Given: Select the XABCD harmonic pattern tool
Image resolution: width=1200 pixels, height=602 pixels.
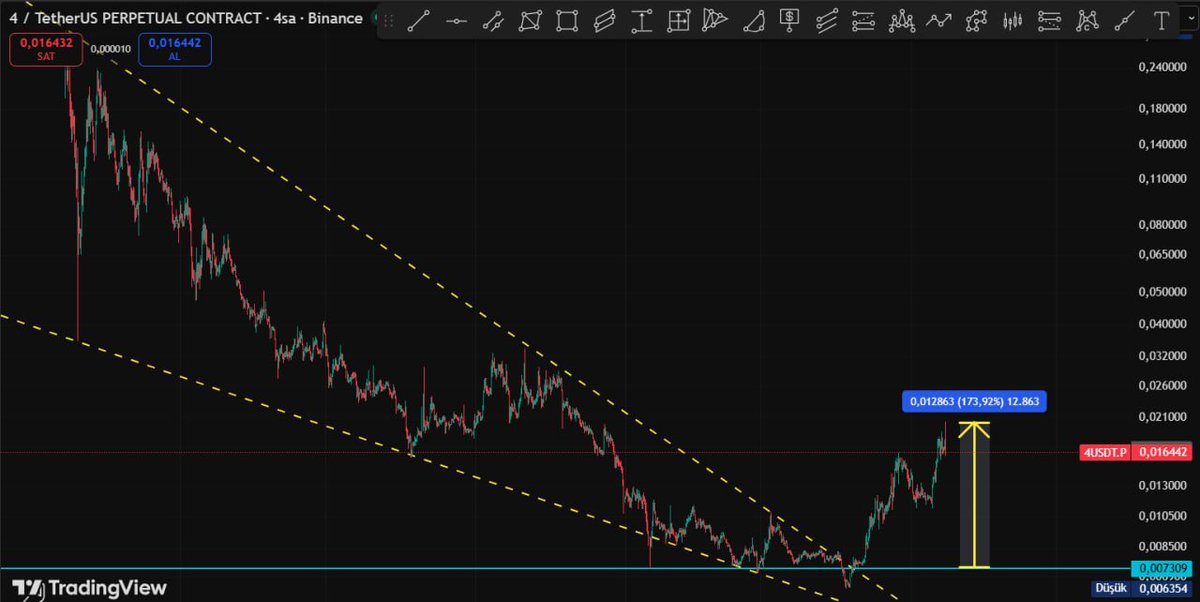Looking at the screenshot, I should pyautogui.click(x=1087, y=20).
